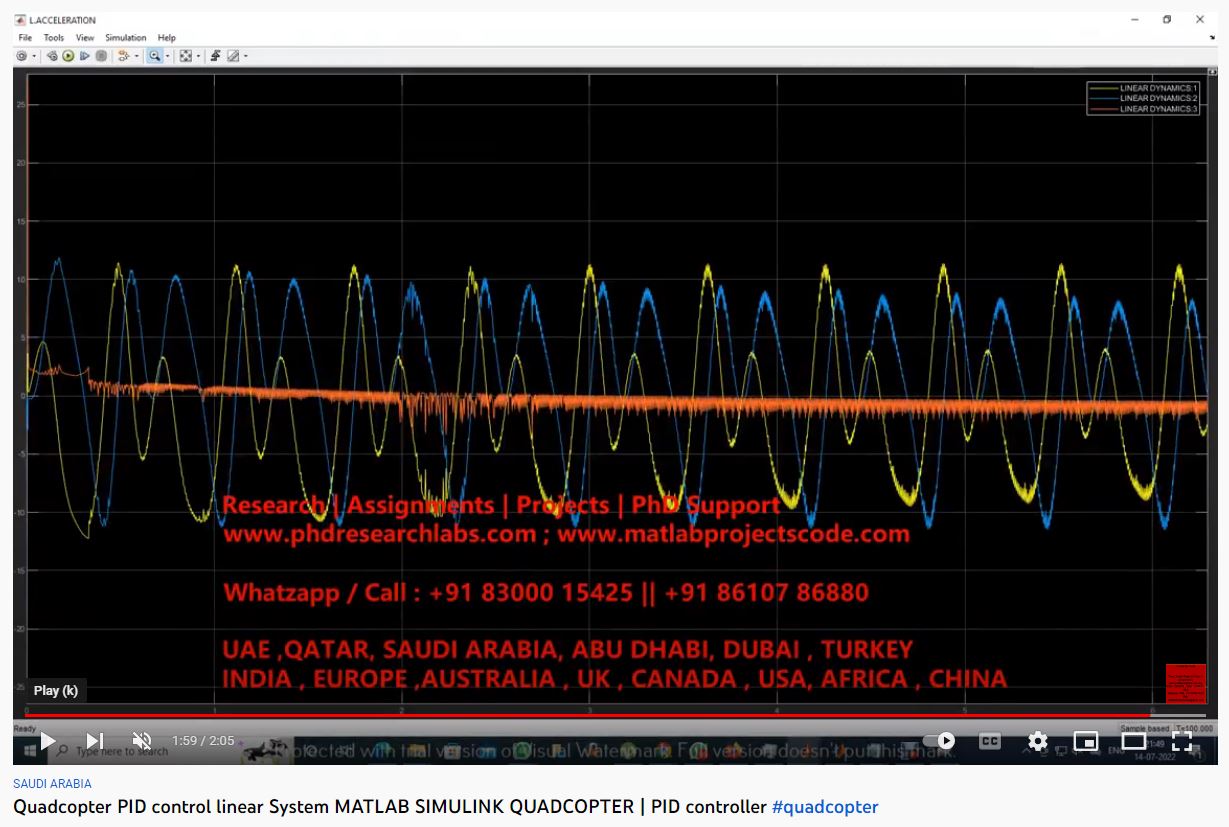This screenshot has height=827, width=1229.
Task: Unmute the video using the speaker icon
Action: [142, 741]
